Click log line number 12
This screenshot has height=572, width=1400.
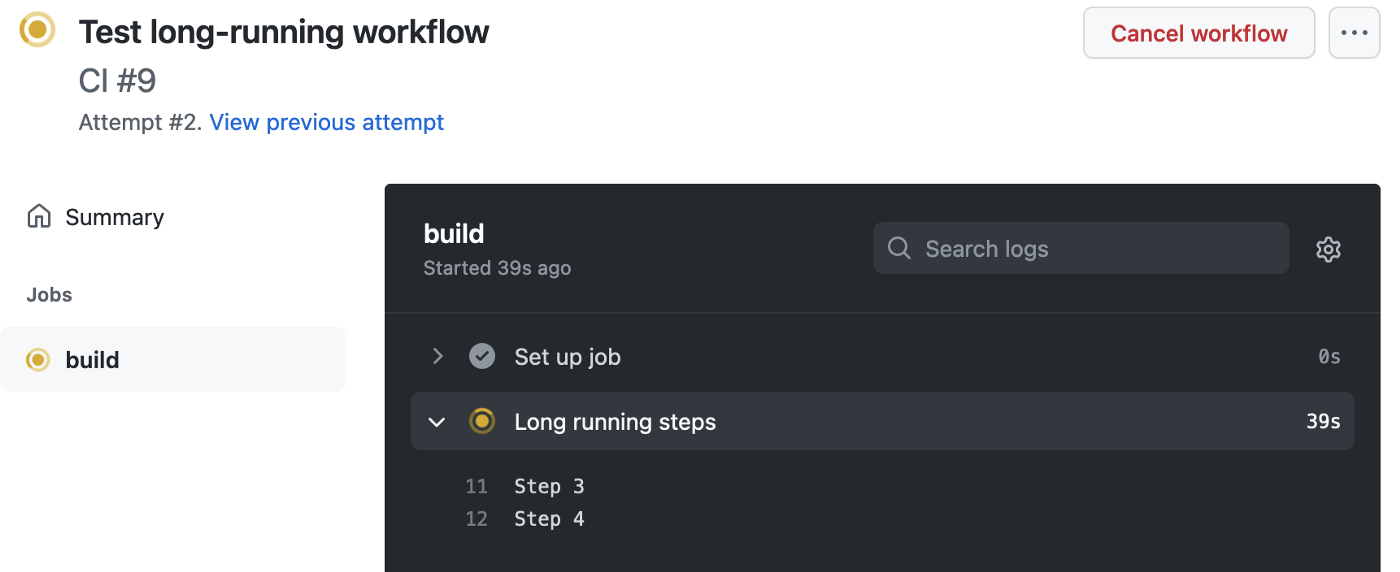coord(476,519)
